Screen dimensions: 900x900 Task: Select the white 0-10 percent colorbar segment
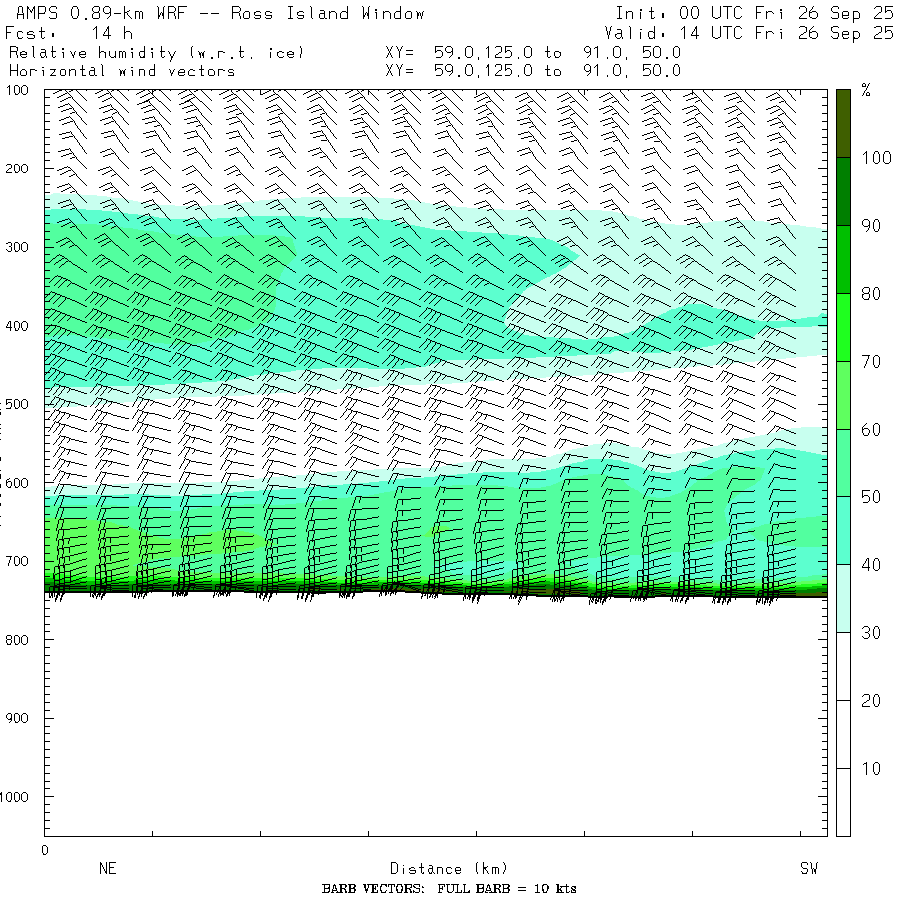[844, 802]
